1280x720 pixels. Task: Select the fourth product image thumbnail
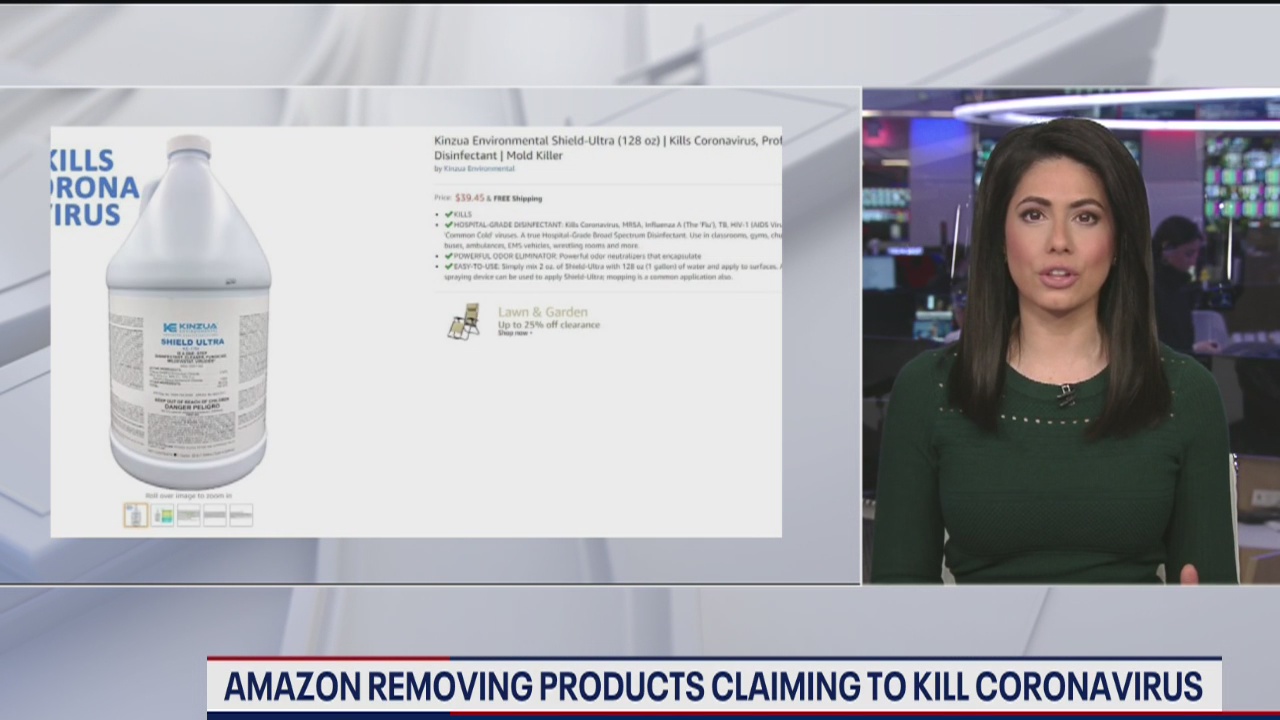click(x=216, y=514)
